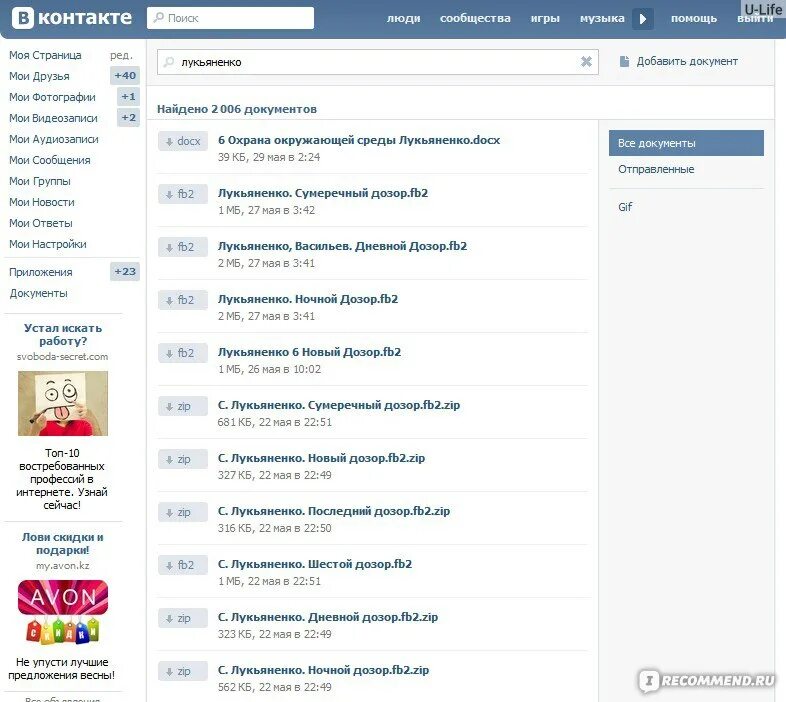Clear the лукьяненко search with the X icon
This screenshot has height=702, width=786.
(586, 62)
